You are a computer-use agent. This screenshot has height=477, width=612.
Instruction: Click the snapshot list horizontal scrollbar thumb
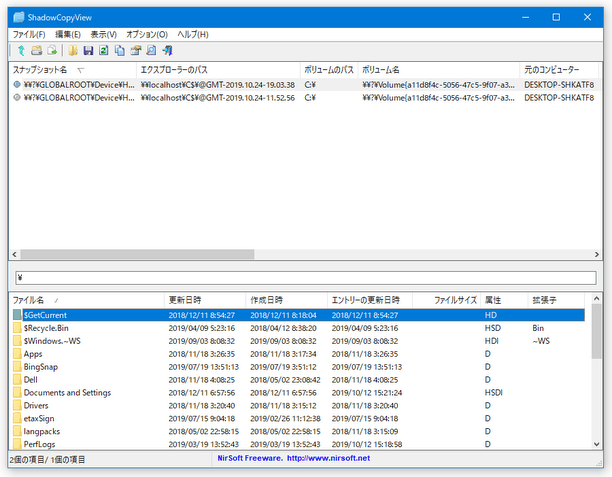137,255
